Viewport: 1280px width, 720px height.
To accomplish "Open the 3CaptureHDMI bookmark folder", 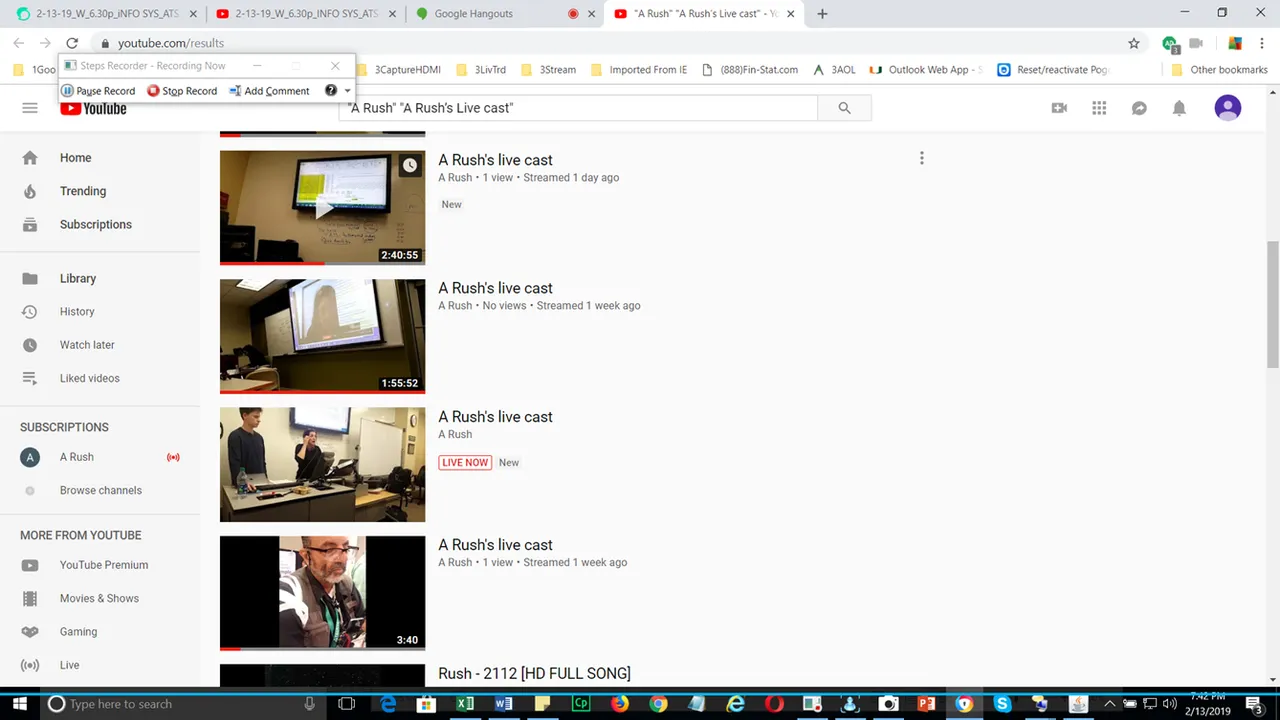I will click(399, 70).
